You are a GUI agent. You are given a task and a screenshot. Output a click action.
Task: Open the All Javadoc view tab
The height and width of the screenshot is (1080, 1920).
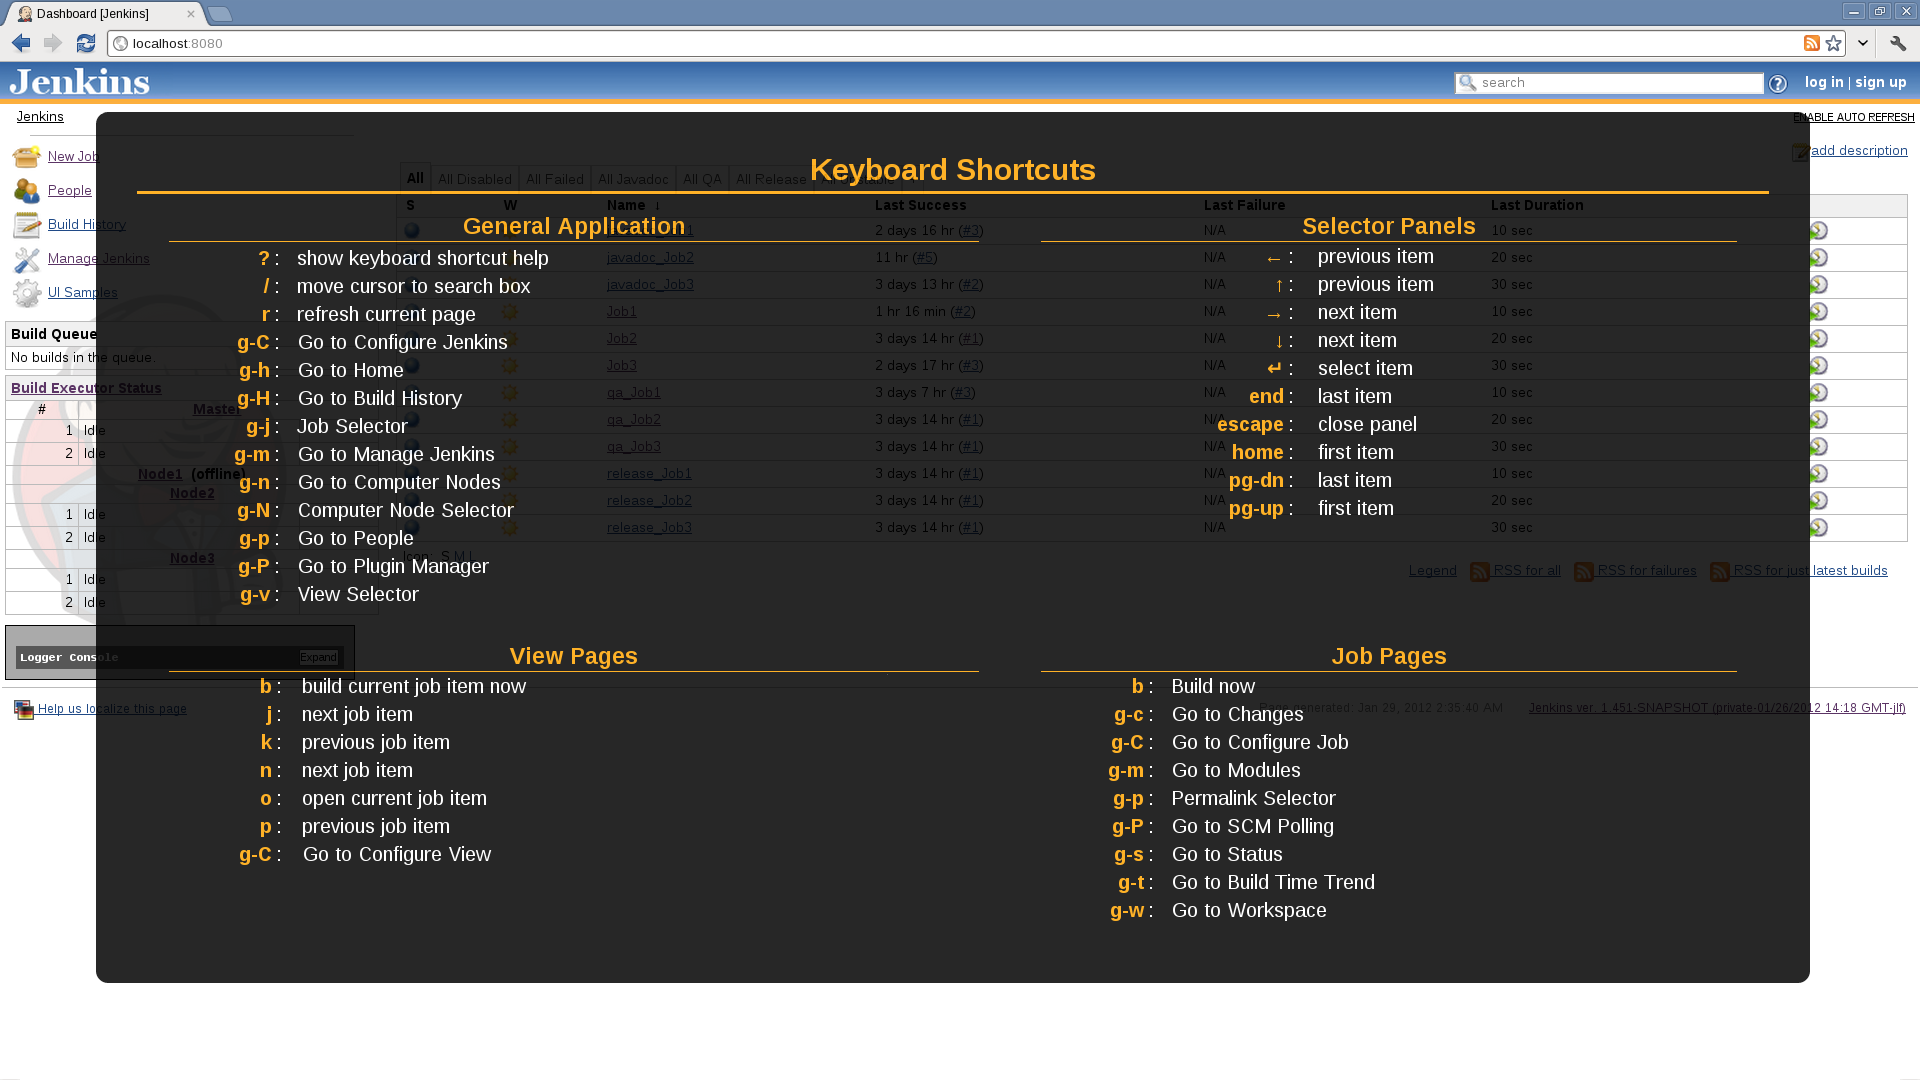(x=632, y=179)
